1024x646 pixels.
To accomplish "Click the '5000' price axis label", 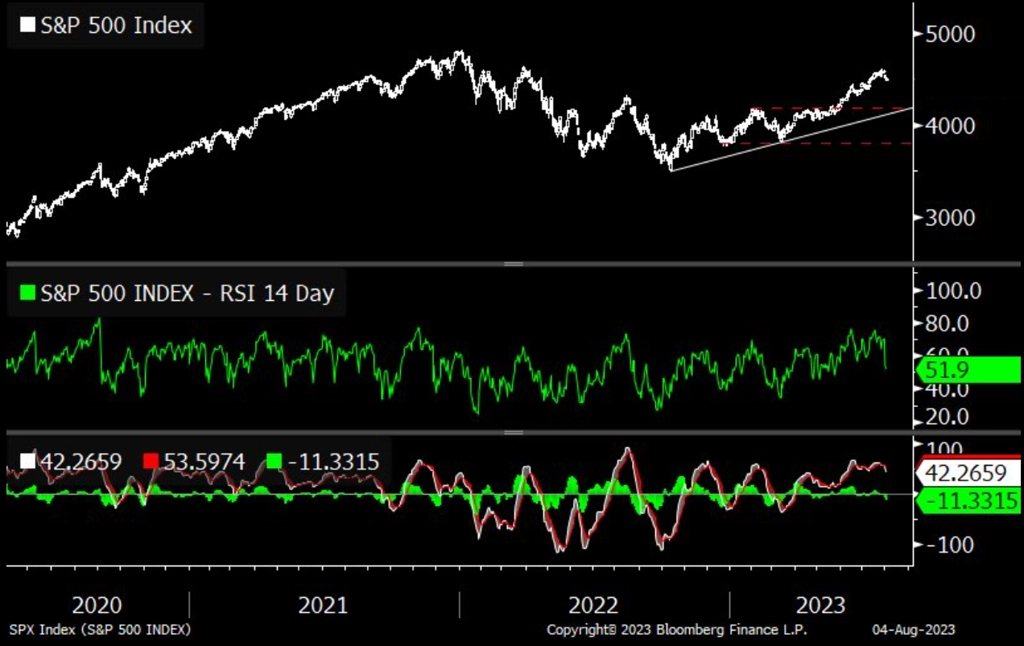I will pyautogui.click(x=950, y=33).
